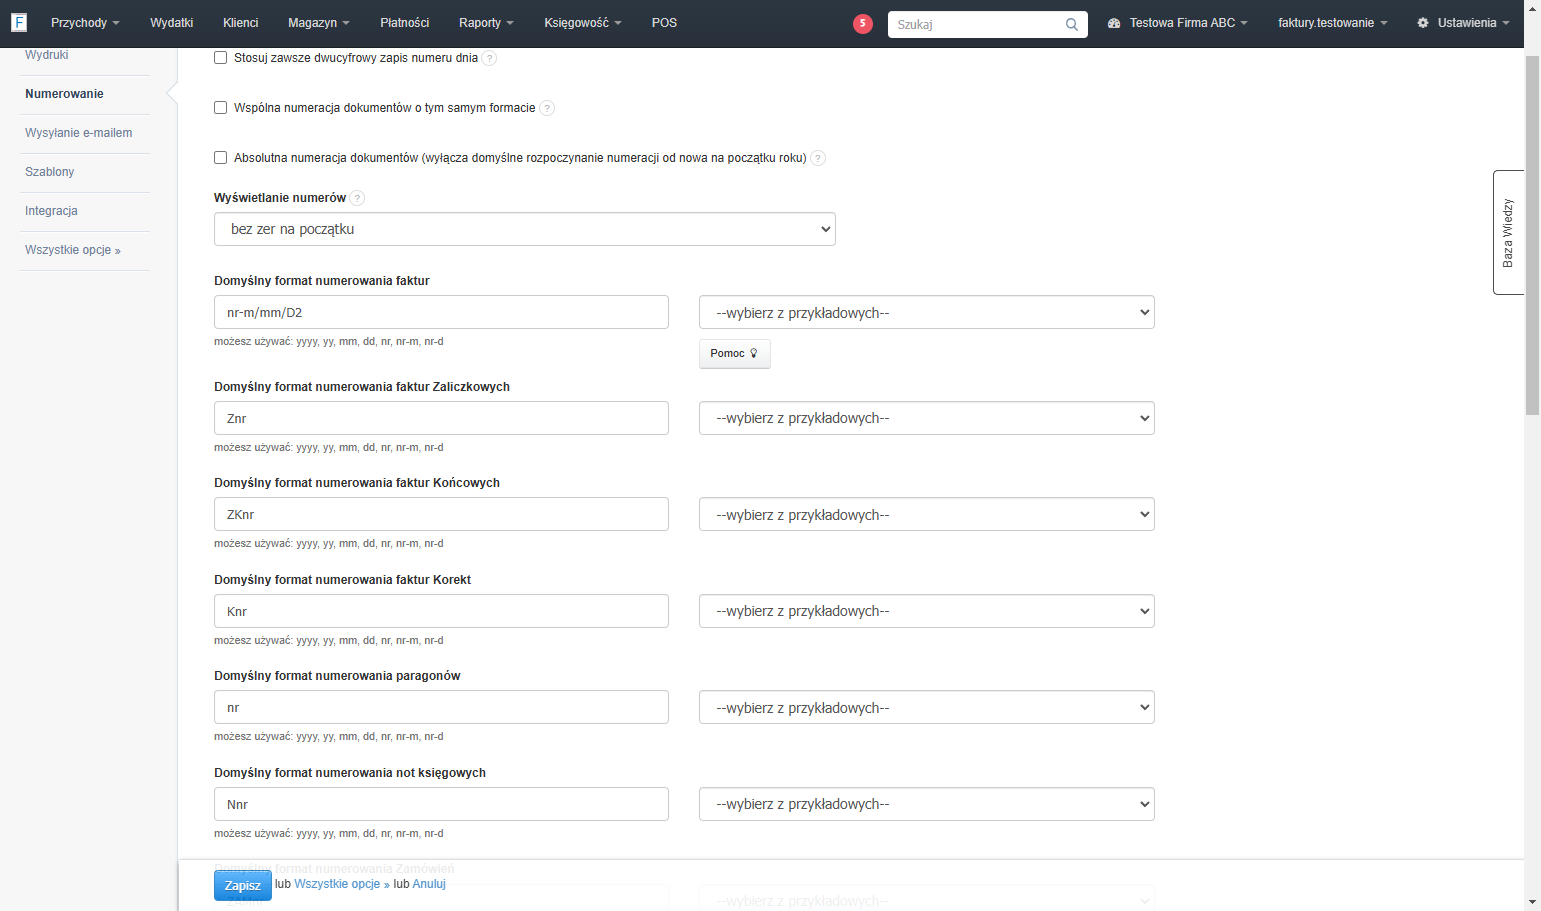Select Szablony in the sidebar

(x=50, y=172)
